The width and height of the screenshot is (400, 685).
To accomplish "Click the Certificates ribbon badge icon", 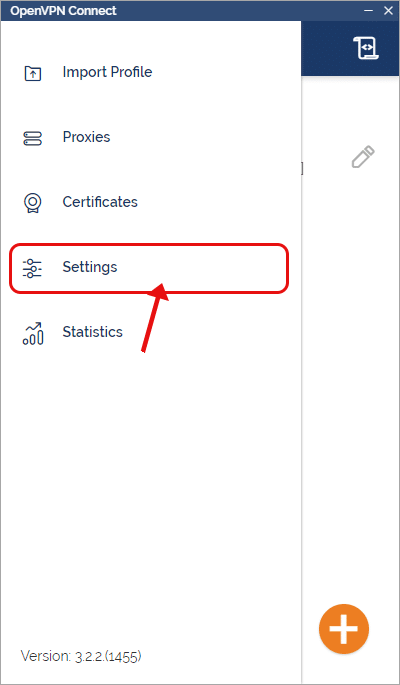I will click(33, 203).
